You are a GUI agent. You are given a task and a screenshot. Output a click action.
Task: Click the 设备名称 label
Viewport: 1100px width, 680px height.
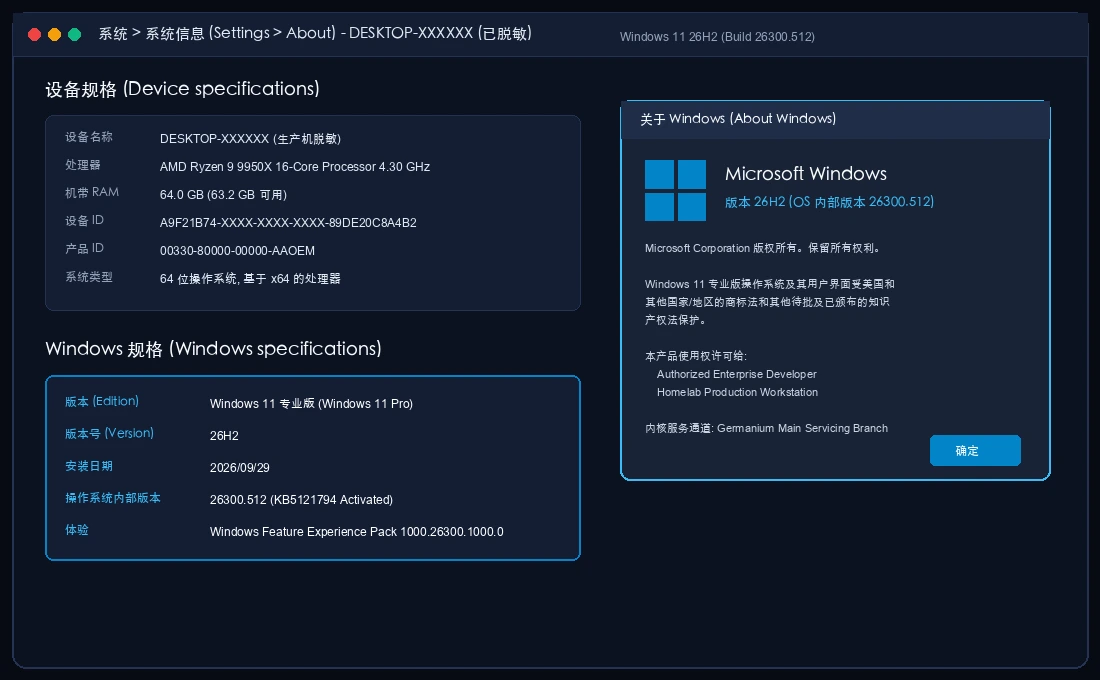(88, 137)
